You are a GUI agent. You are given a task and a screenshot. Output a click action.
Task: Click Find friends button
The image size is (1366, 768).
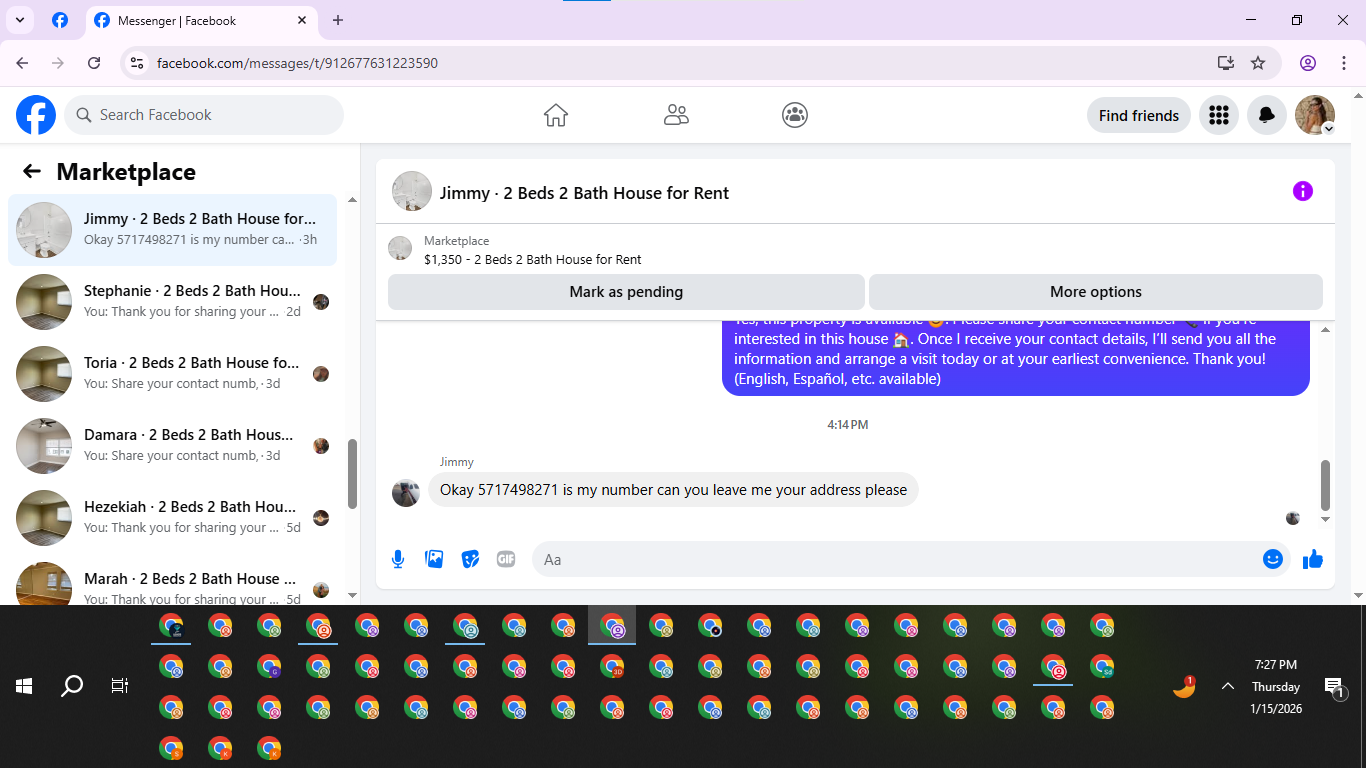pyautogui.click(x=1139, y=115)
